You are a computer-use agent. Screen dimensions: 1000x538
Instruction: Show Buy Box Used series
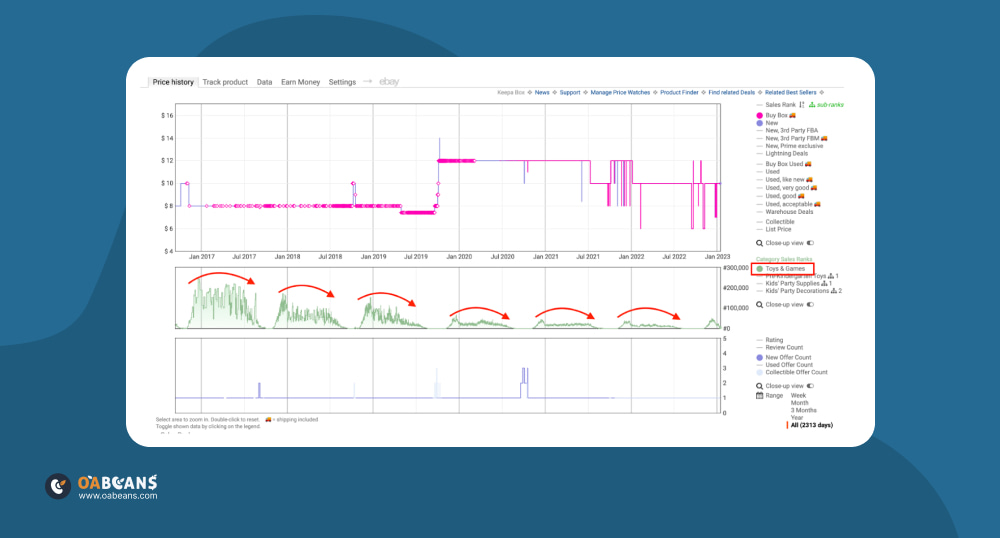point(784,164)
